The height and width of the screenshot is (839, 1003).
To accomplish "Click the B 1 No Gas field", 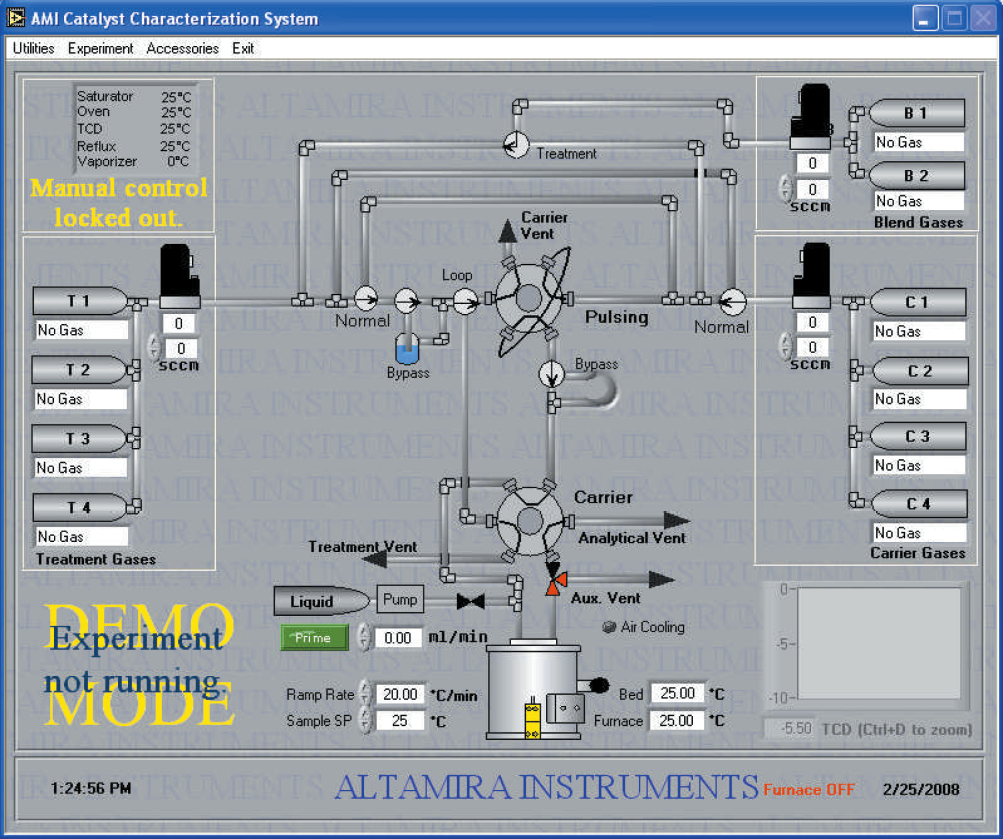I will pos(919,142).
